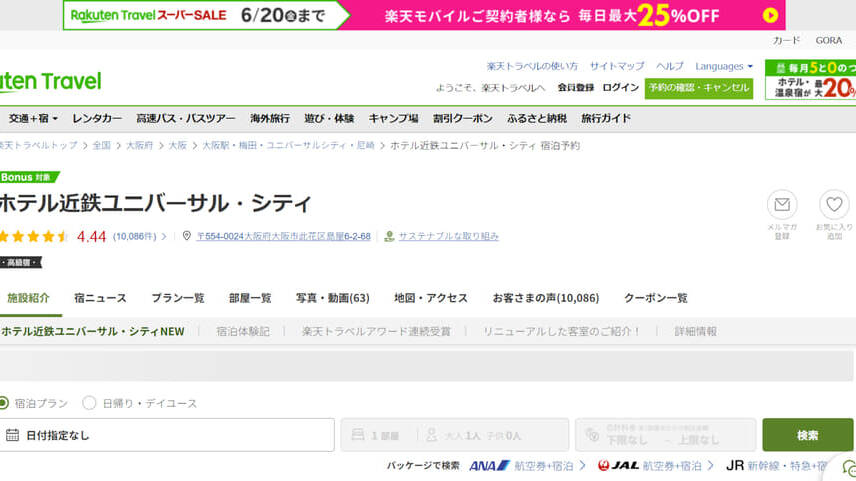Click the sustainability leaf icon
856x481 pixels.
tap(389, 236)
